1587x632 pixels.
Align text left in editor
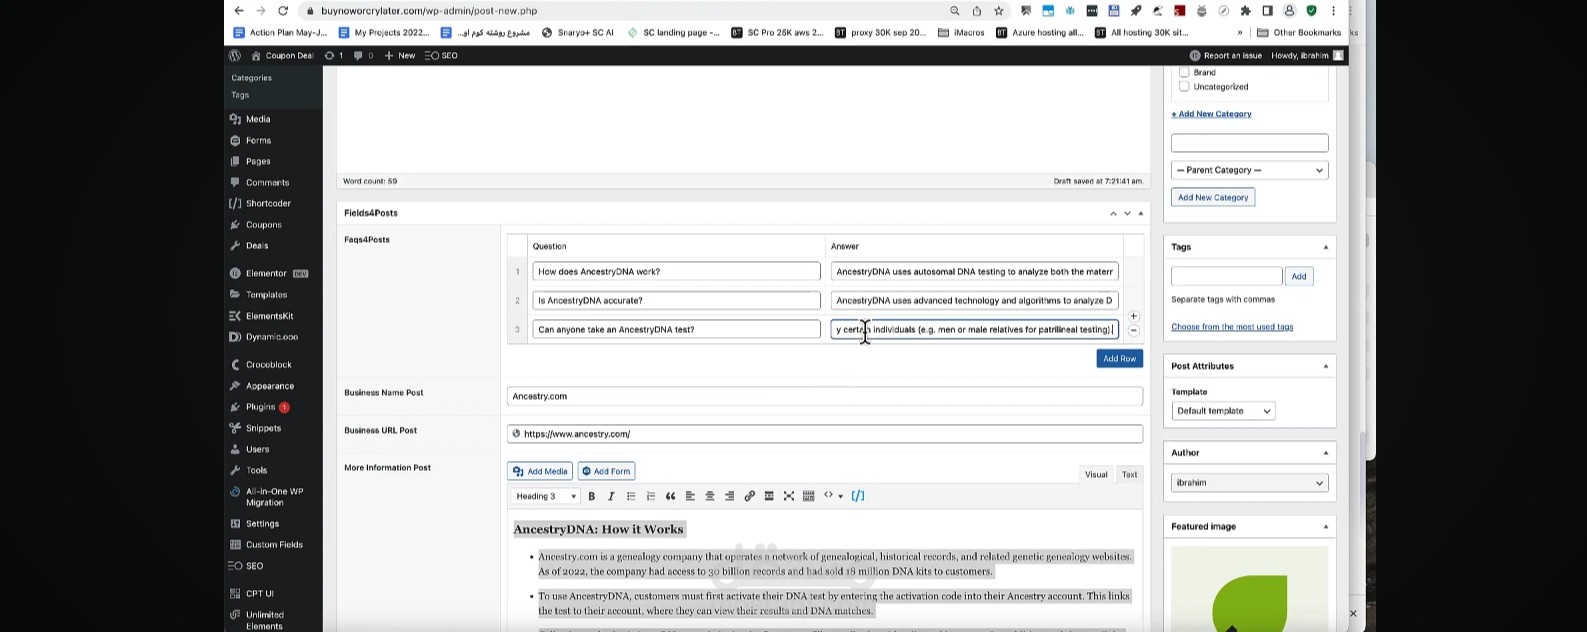coord(690,496)
